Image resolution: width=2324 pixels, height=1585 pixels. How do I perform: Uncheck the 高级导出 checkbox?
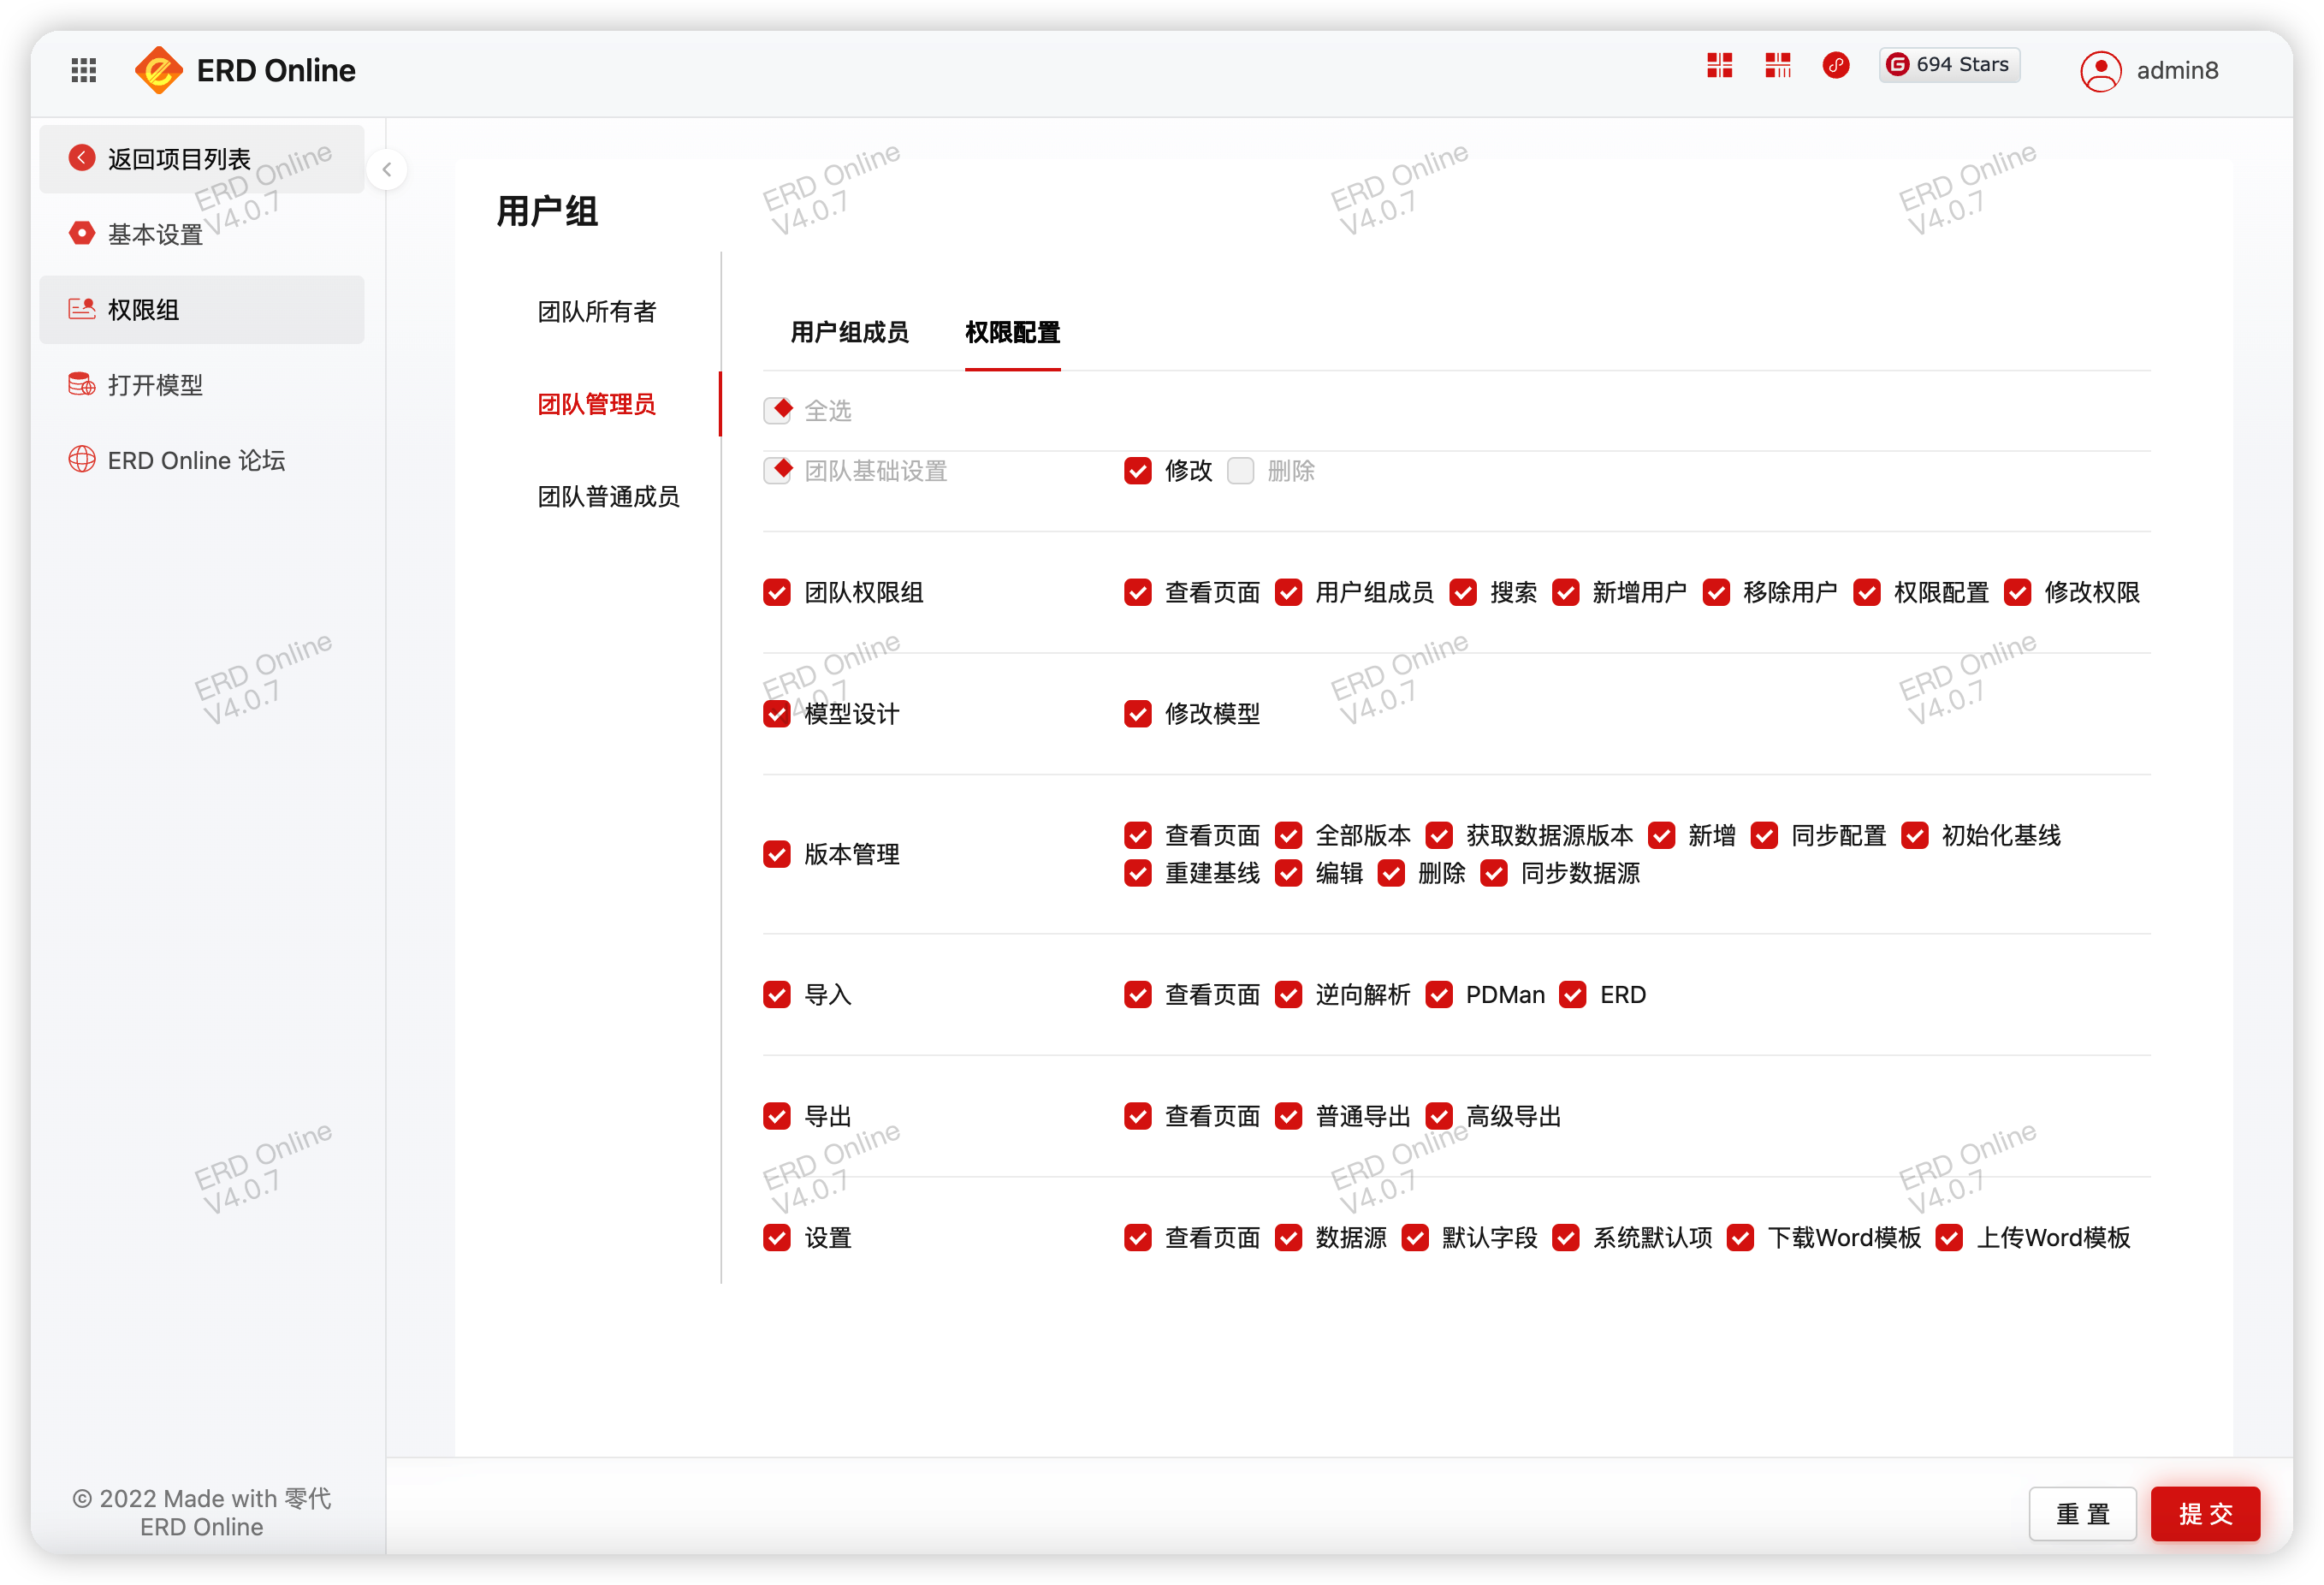(1439, 1116)
